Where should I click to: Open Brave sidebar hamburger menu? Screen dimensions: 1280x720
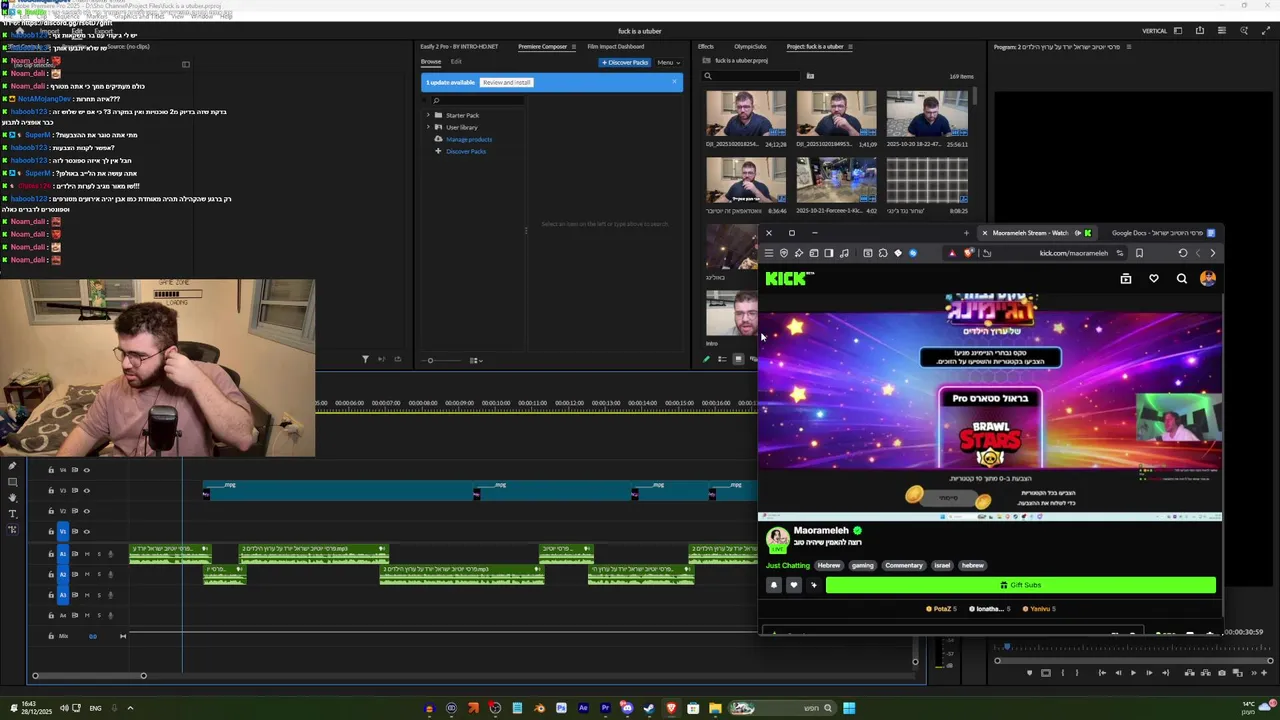(x=769, y=253)
